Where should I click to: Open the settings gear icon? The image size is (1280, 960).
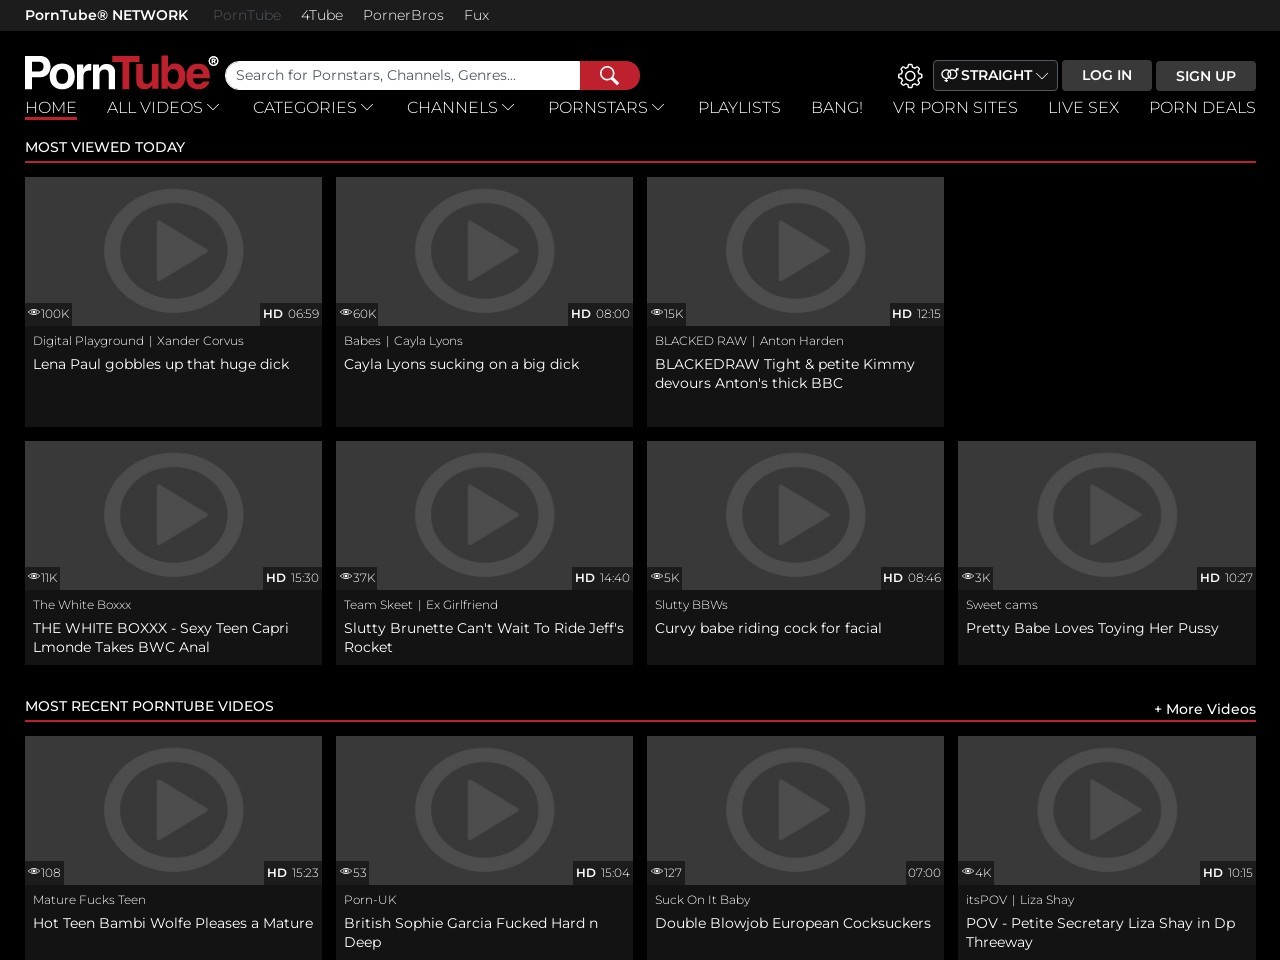point(910,76)
